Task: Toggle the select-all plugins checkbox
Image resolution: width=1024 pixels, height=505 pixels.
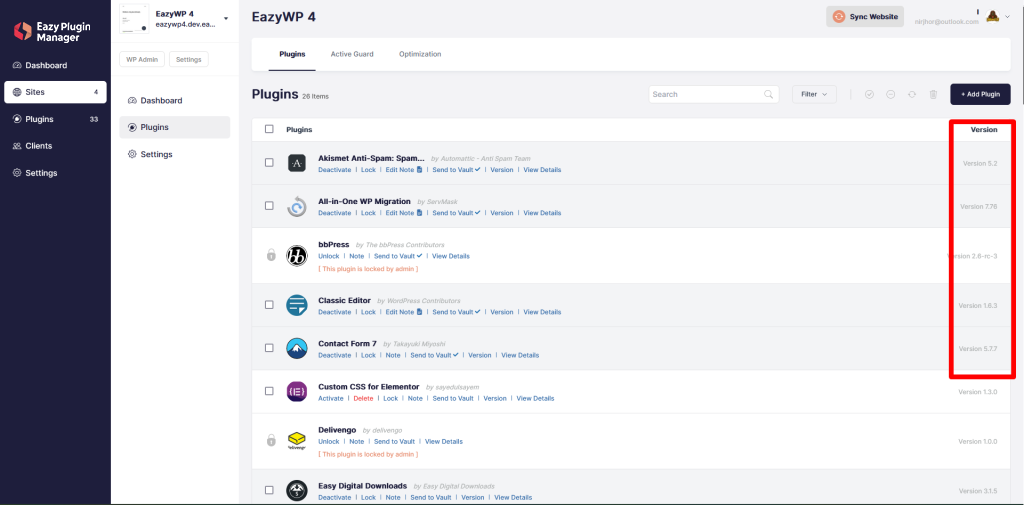Action: coord(269,129)
